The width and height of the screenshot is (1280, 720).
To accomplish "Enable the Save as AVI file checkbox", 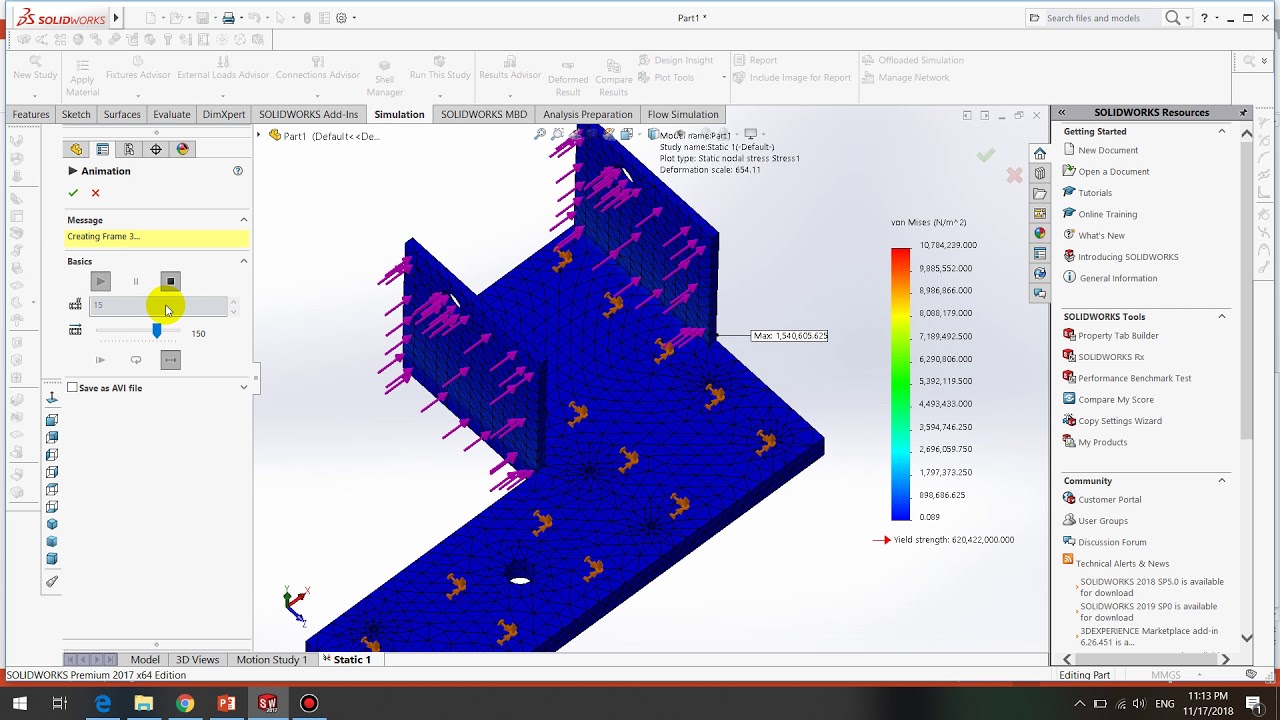I will [72, 388].
